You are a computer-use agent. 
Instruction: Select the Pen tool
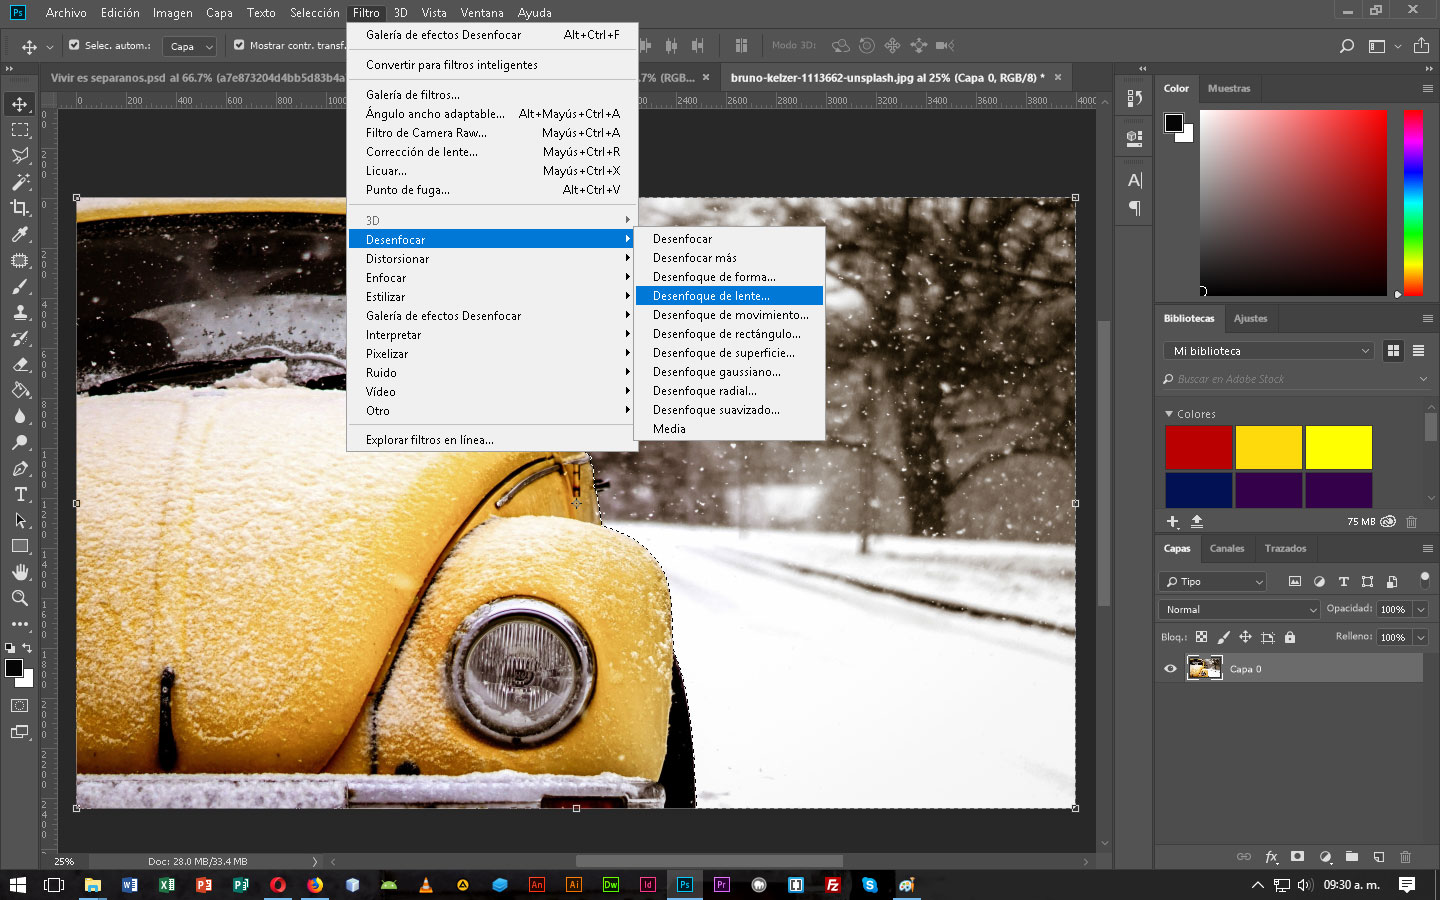(x=20, y=468)
